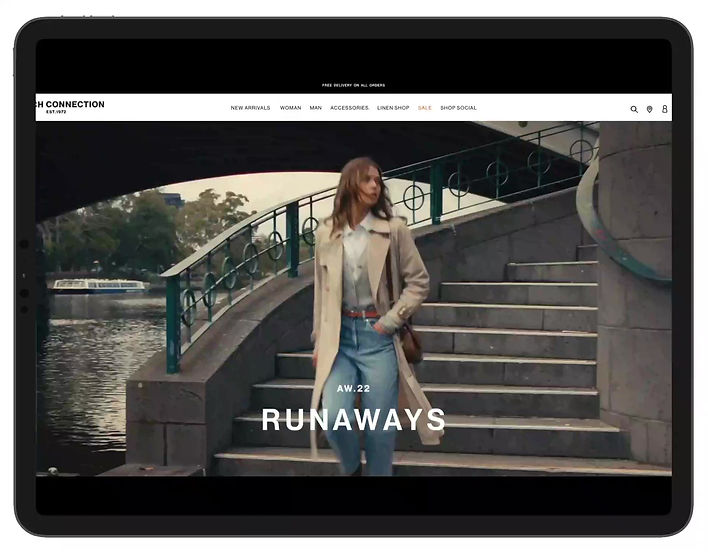Open the Sale menu item
This screenshot has height=554, width=708.
click(x=425, y=108)
